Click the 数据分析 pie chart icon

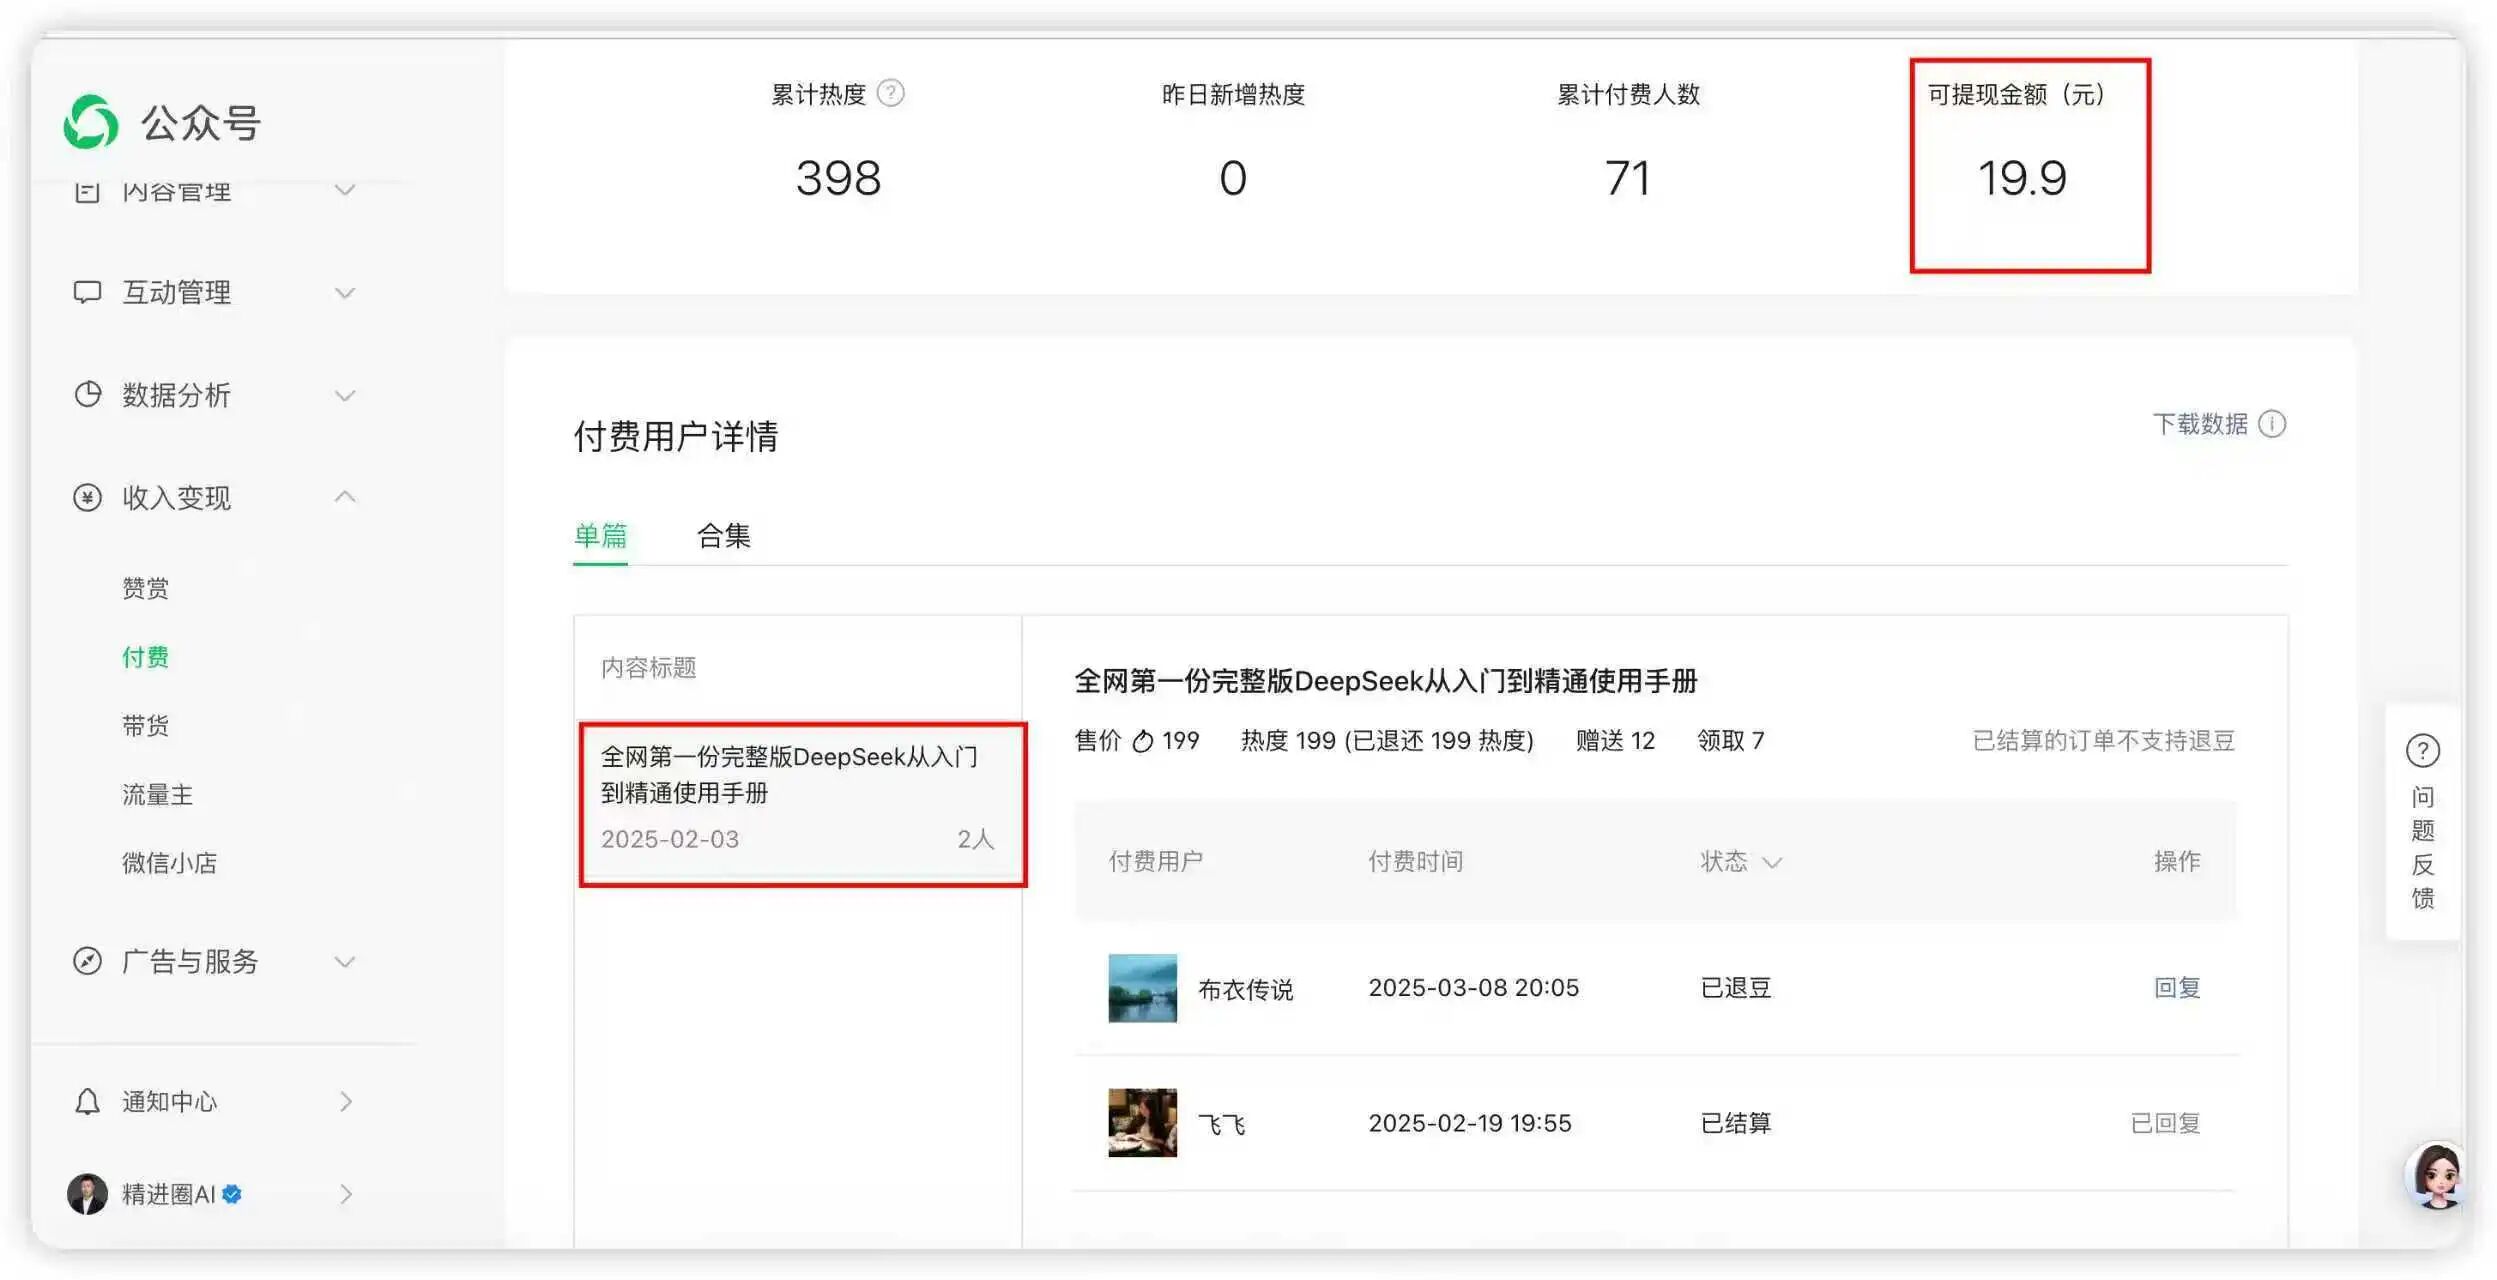coord(87,394)
